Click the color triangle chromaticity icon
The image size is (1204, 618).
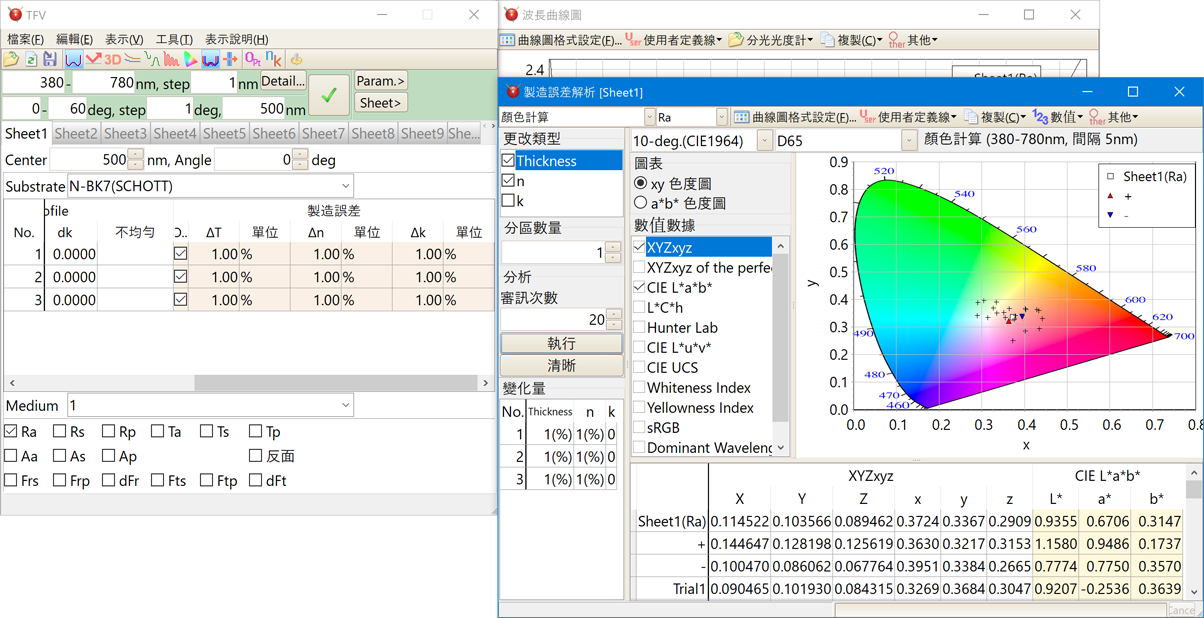pos(190,60)
